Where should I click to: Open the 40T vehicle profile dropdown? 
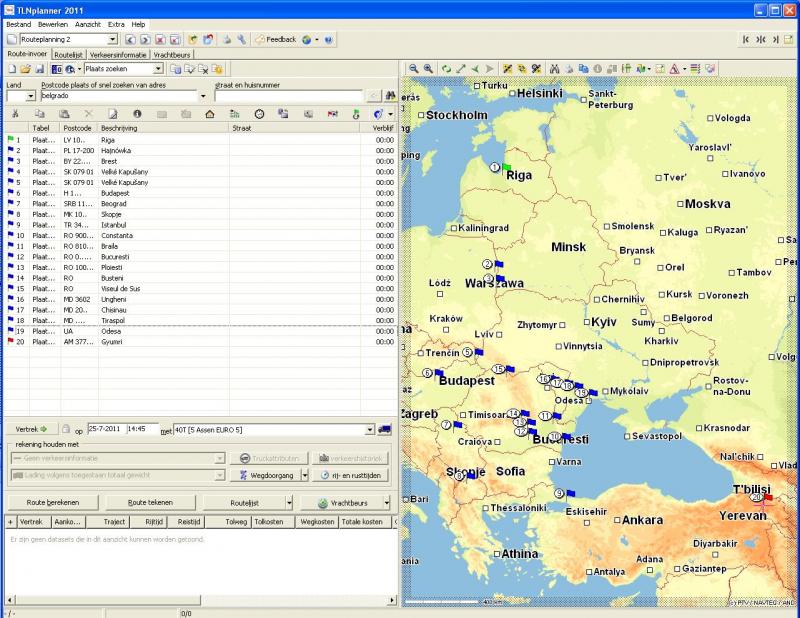[370, 430]
